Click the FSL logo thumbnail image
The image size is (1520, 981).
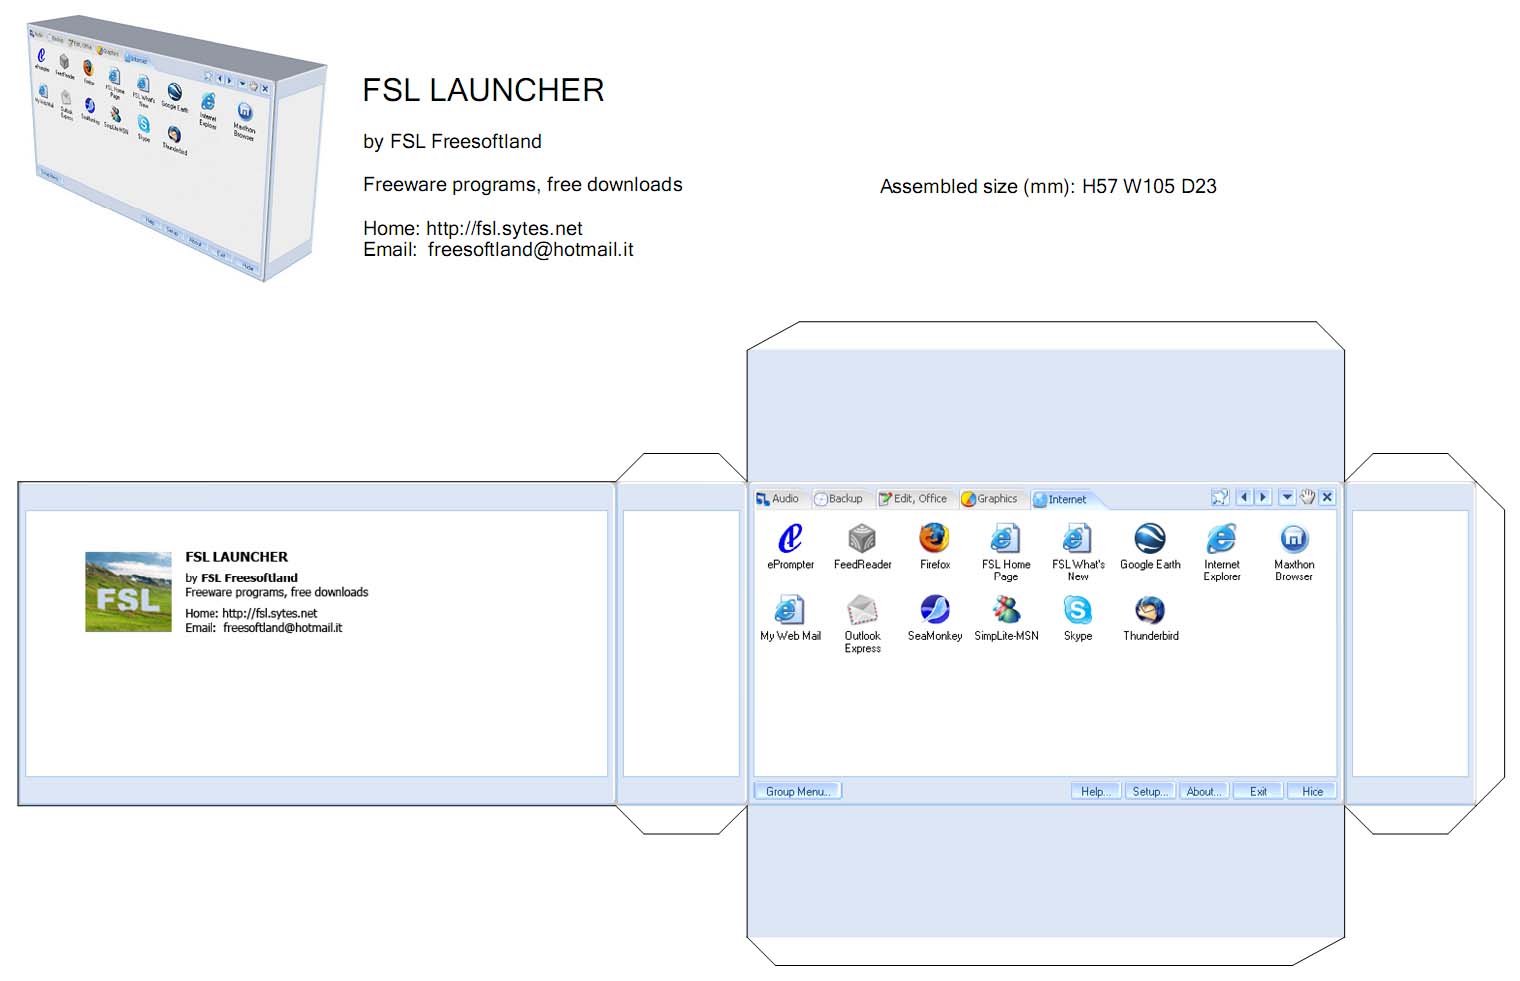click(128, 592)
